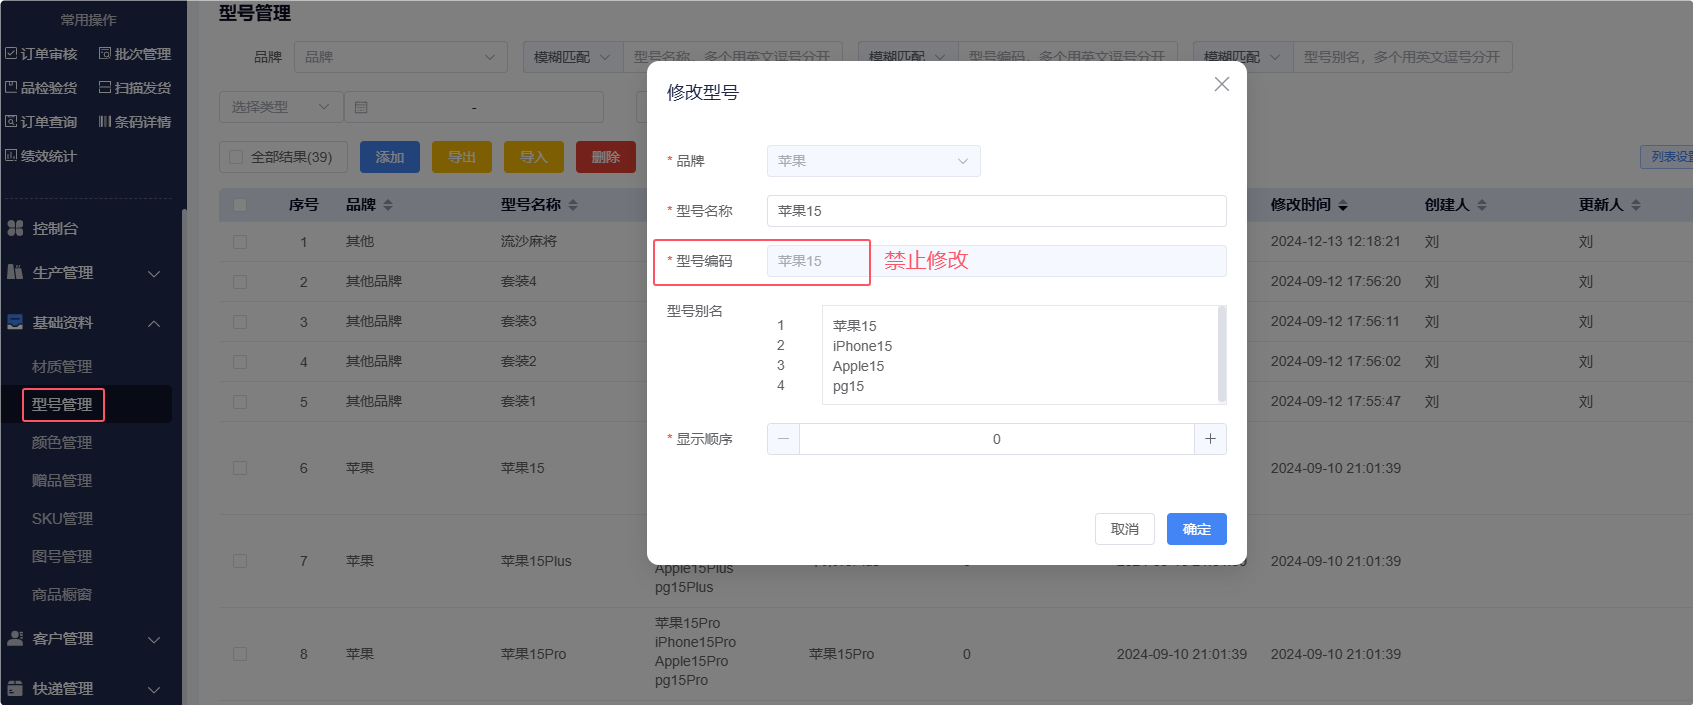1693x705 pixels.
Task: Click the 扫描发货 shortcut icon
Action: pos(105,88)
